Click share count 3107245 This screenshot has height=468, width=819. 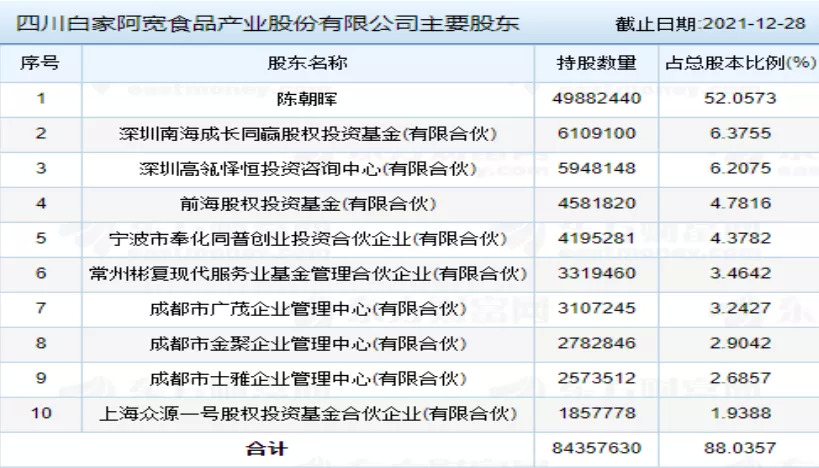tap(596, 308)
